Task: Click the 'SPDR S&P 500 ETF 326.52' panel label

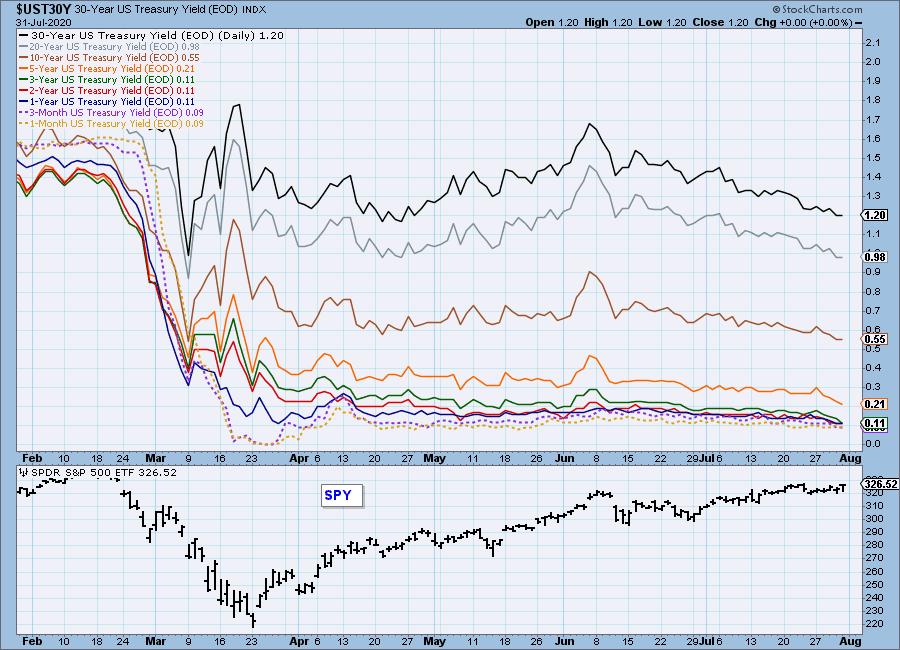Action: (x=103, y=473)
